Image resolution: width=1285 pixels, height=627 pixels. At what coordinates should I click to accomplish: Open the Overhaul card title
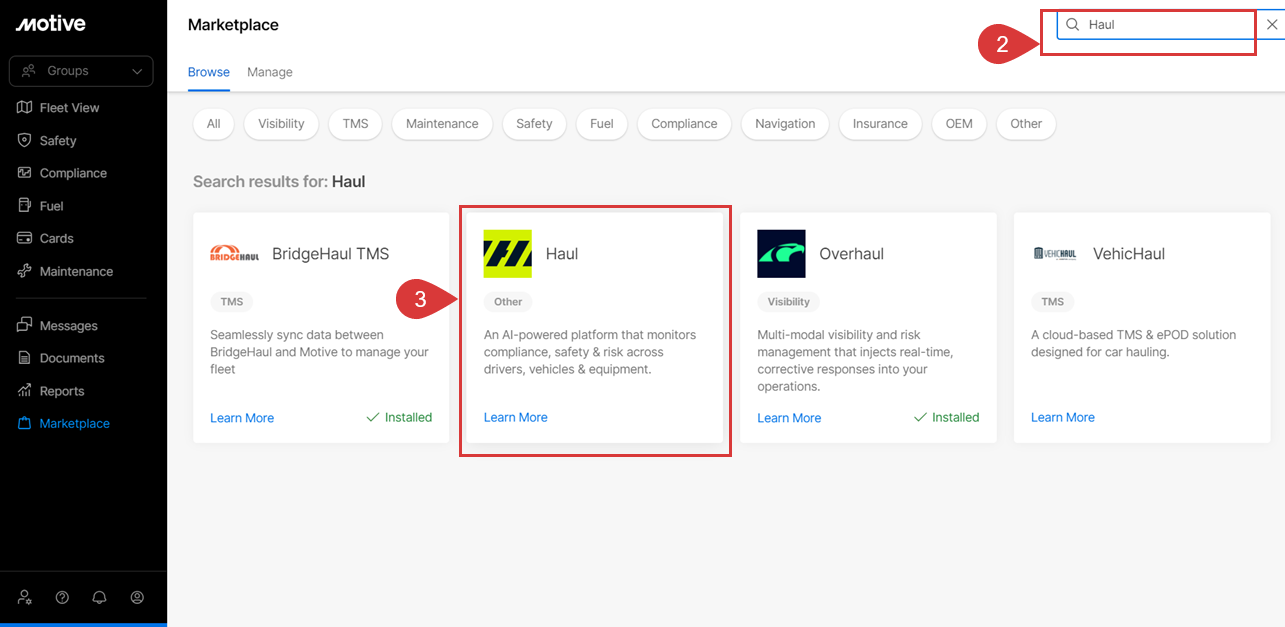tap(852, 254)
